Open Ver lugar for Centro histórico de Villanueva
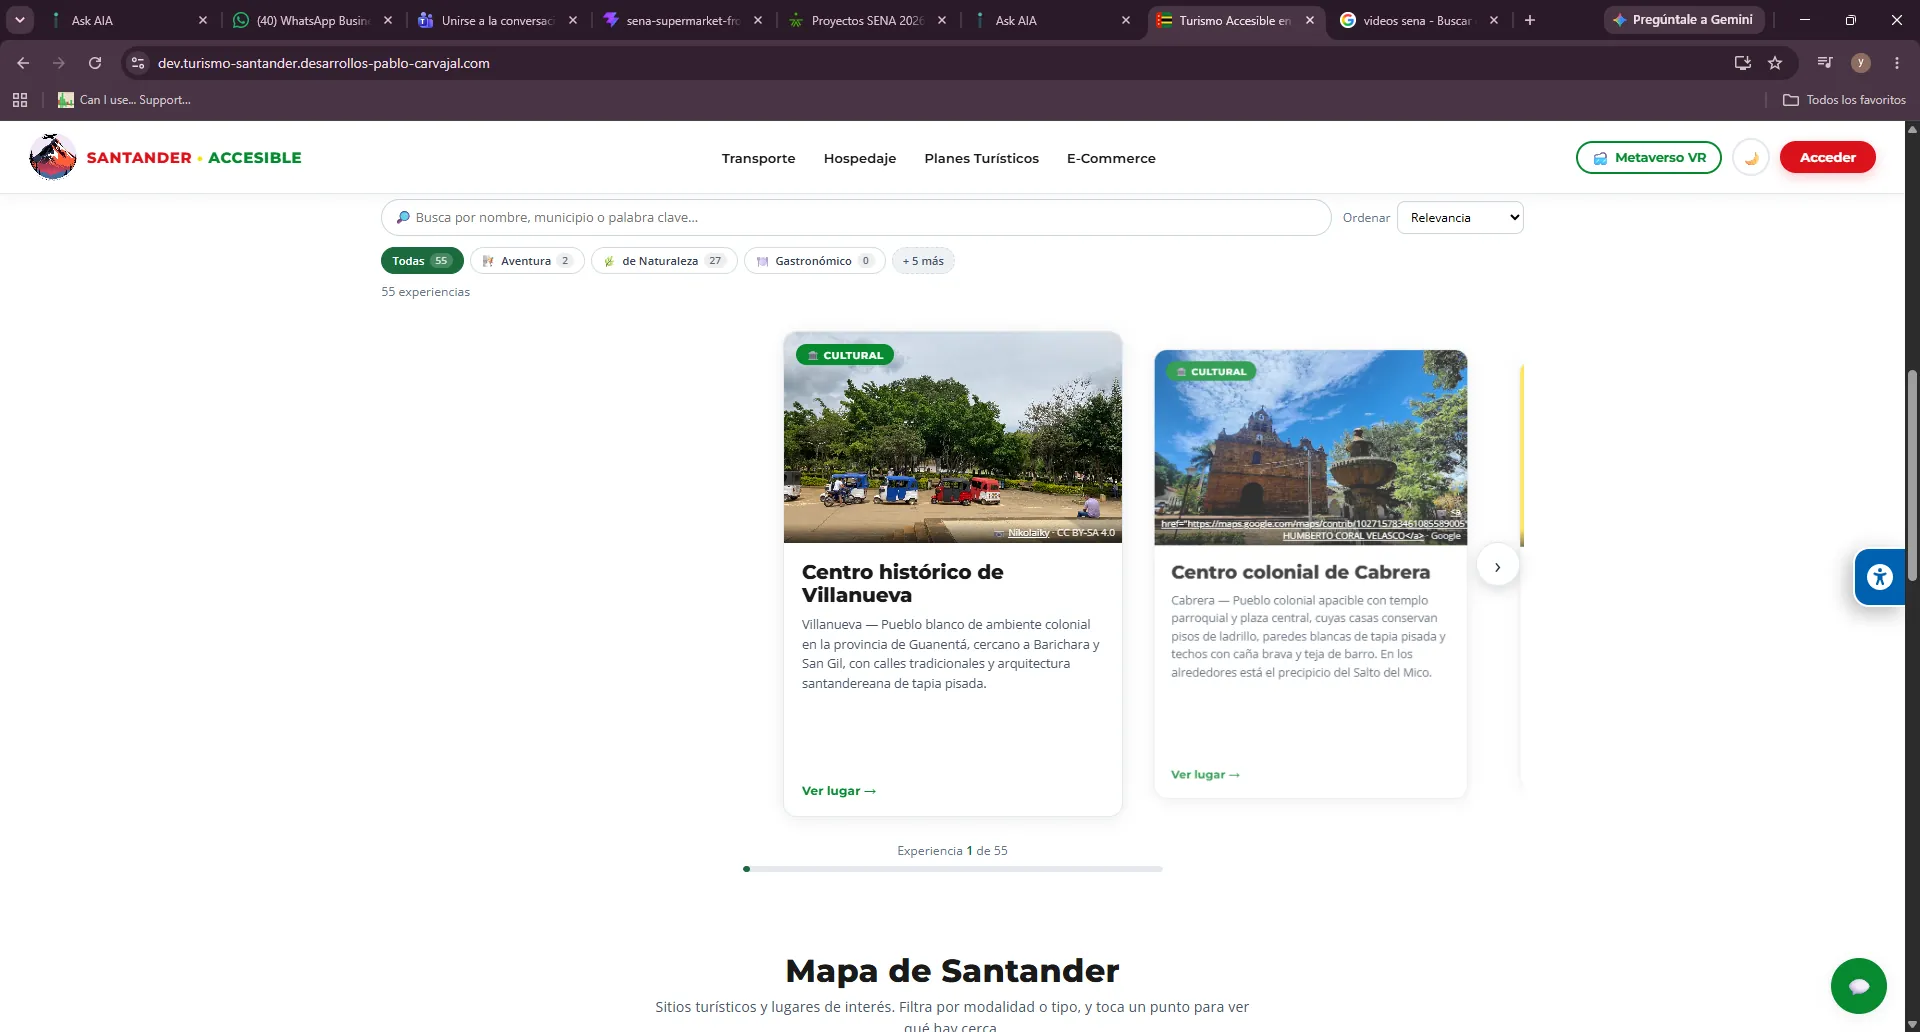The image size is (1920, 1032). click(x=839, y=791)
